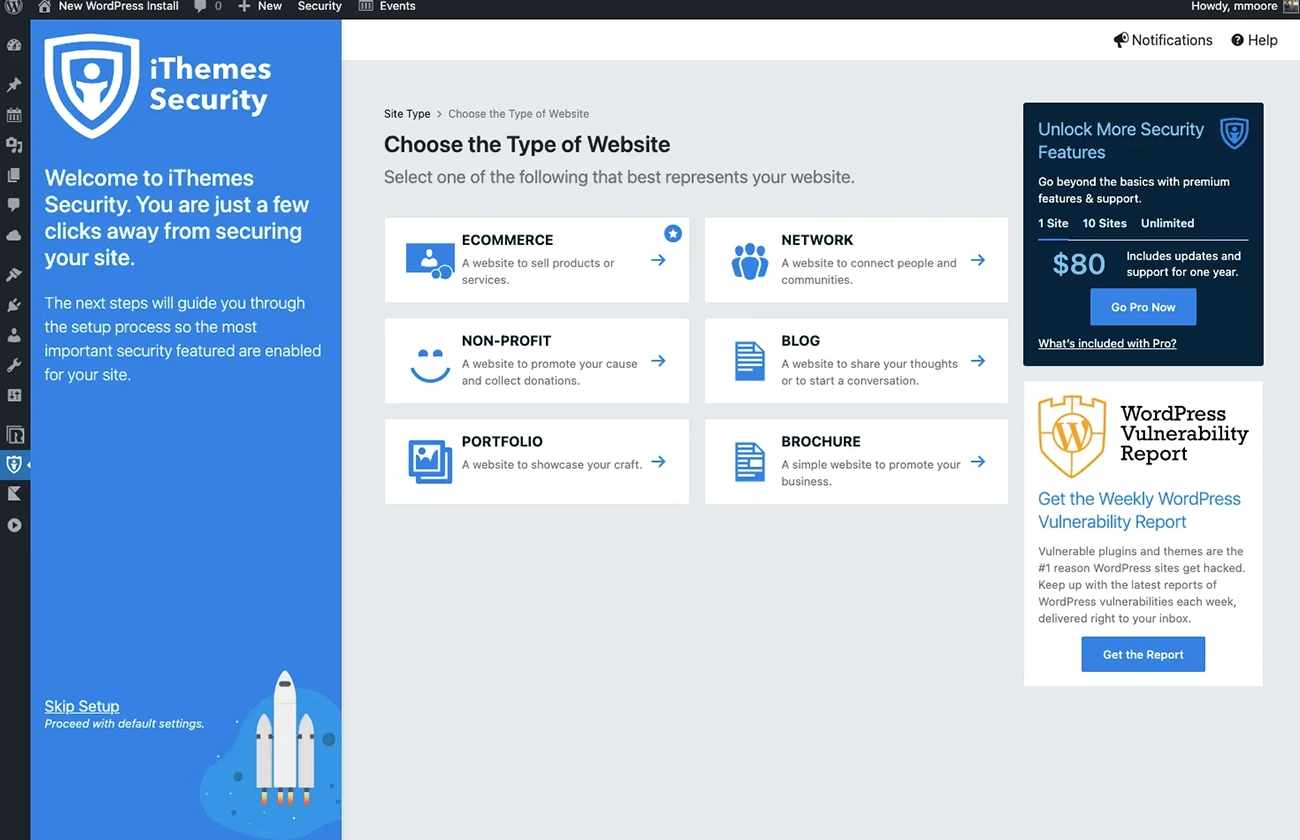Open Tools via the wrench icon
The width and height of the screenshot is (1300, 840).
point(14,365)
